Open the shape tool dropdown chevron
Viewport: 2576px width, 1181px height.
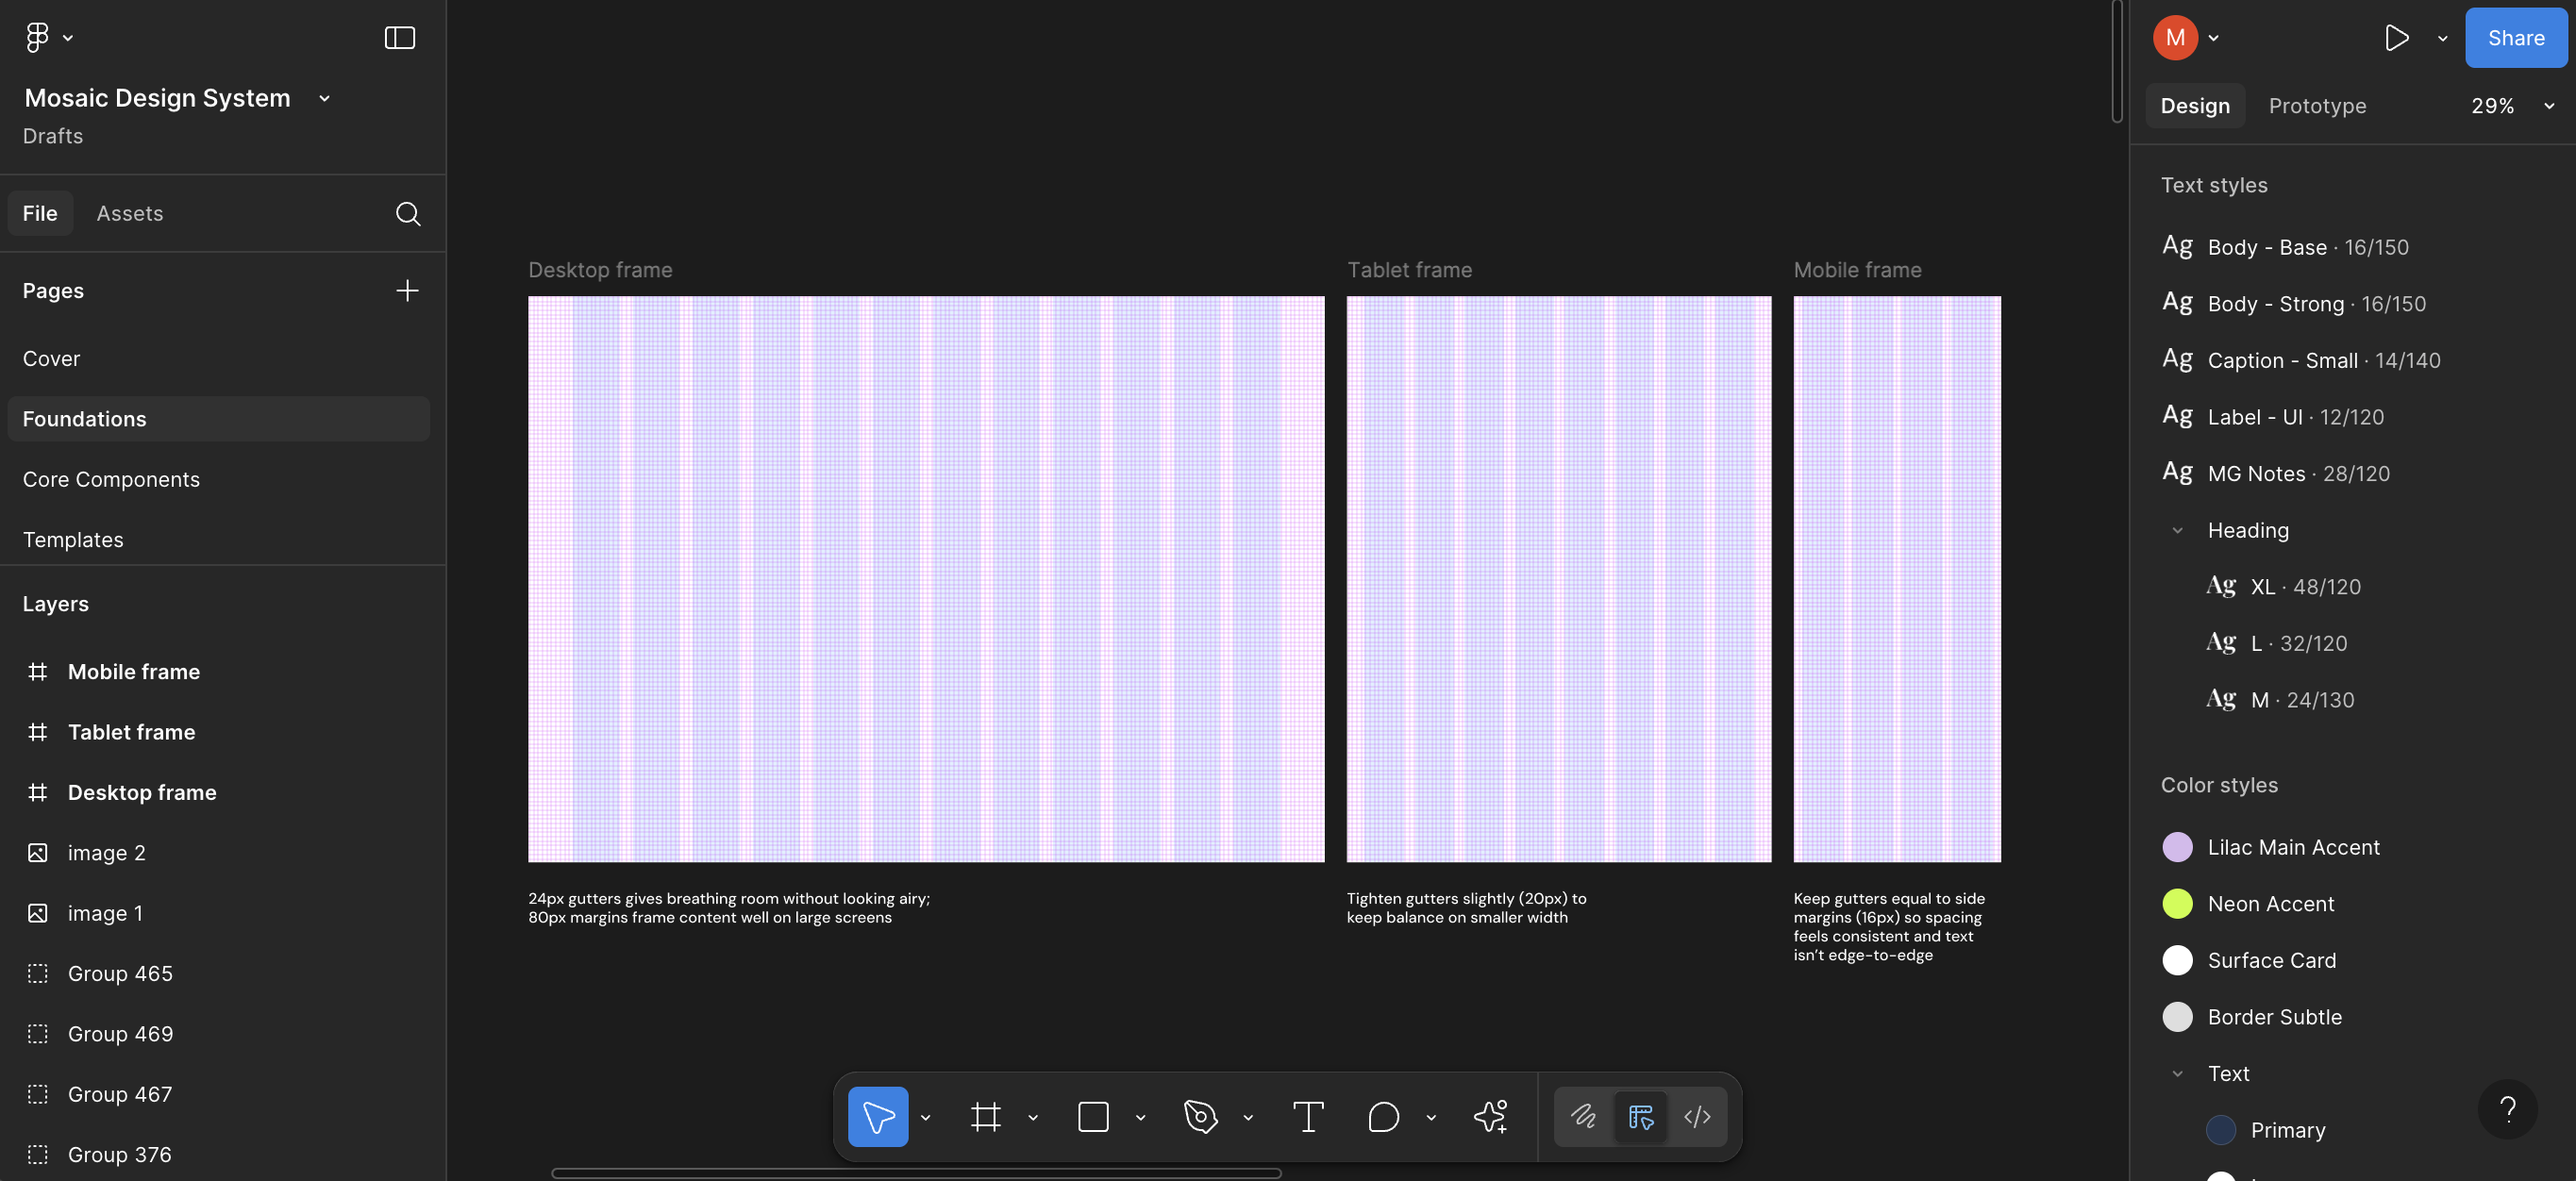click(x=1140, y=1117)
